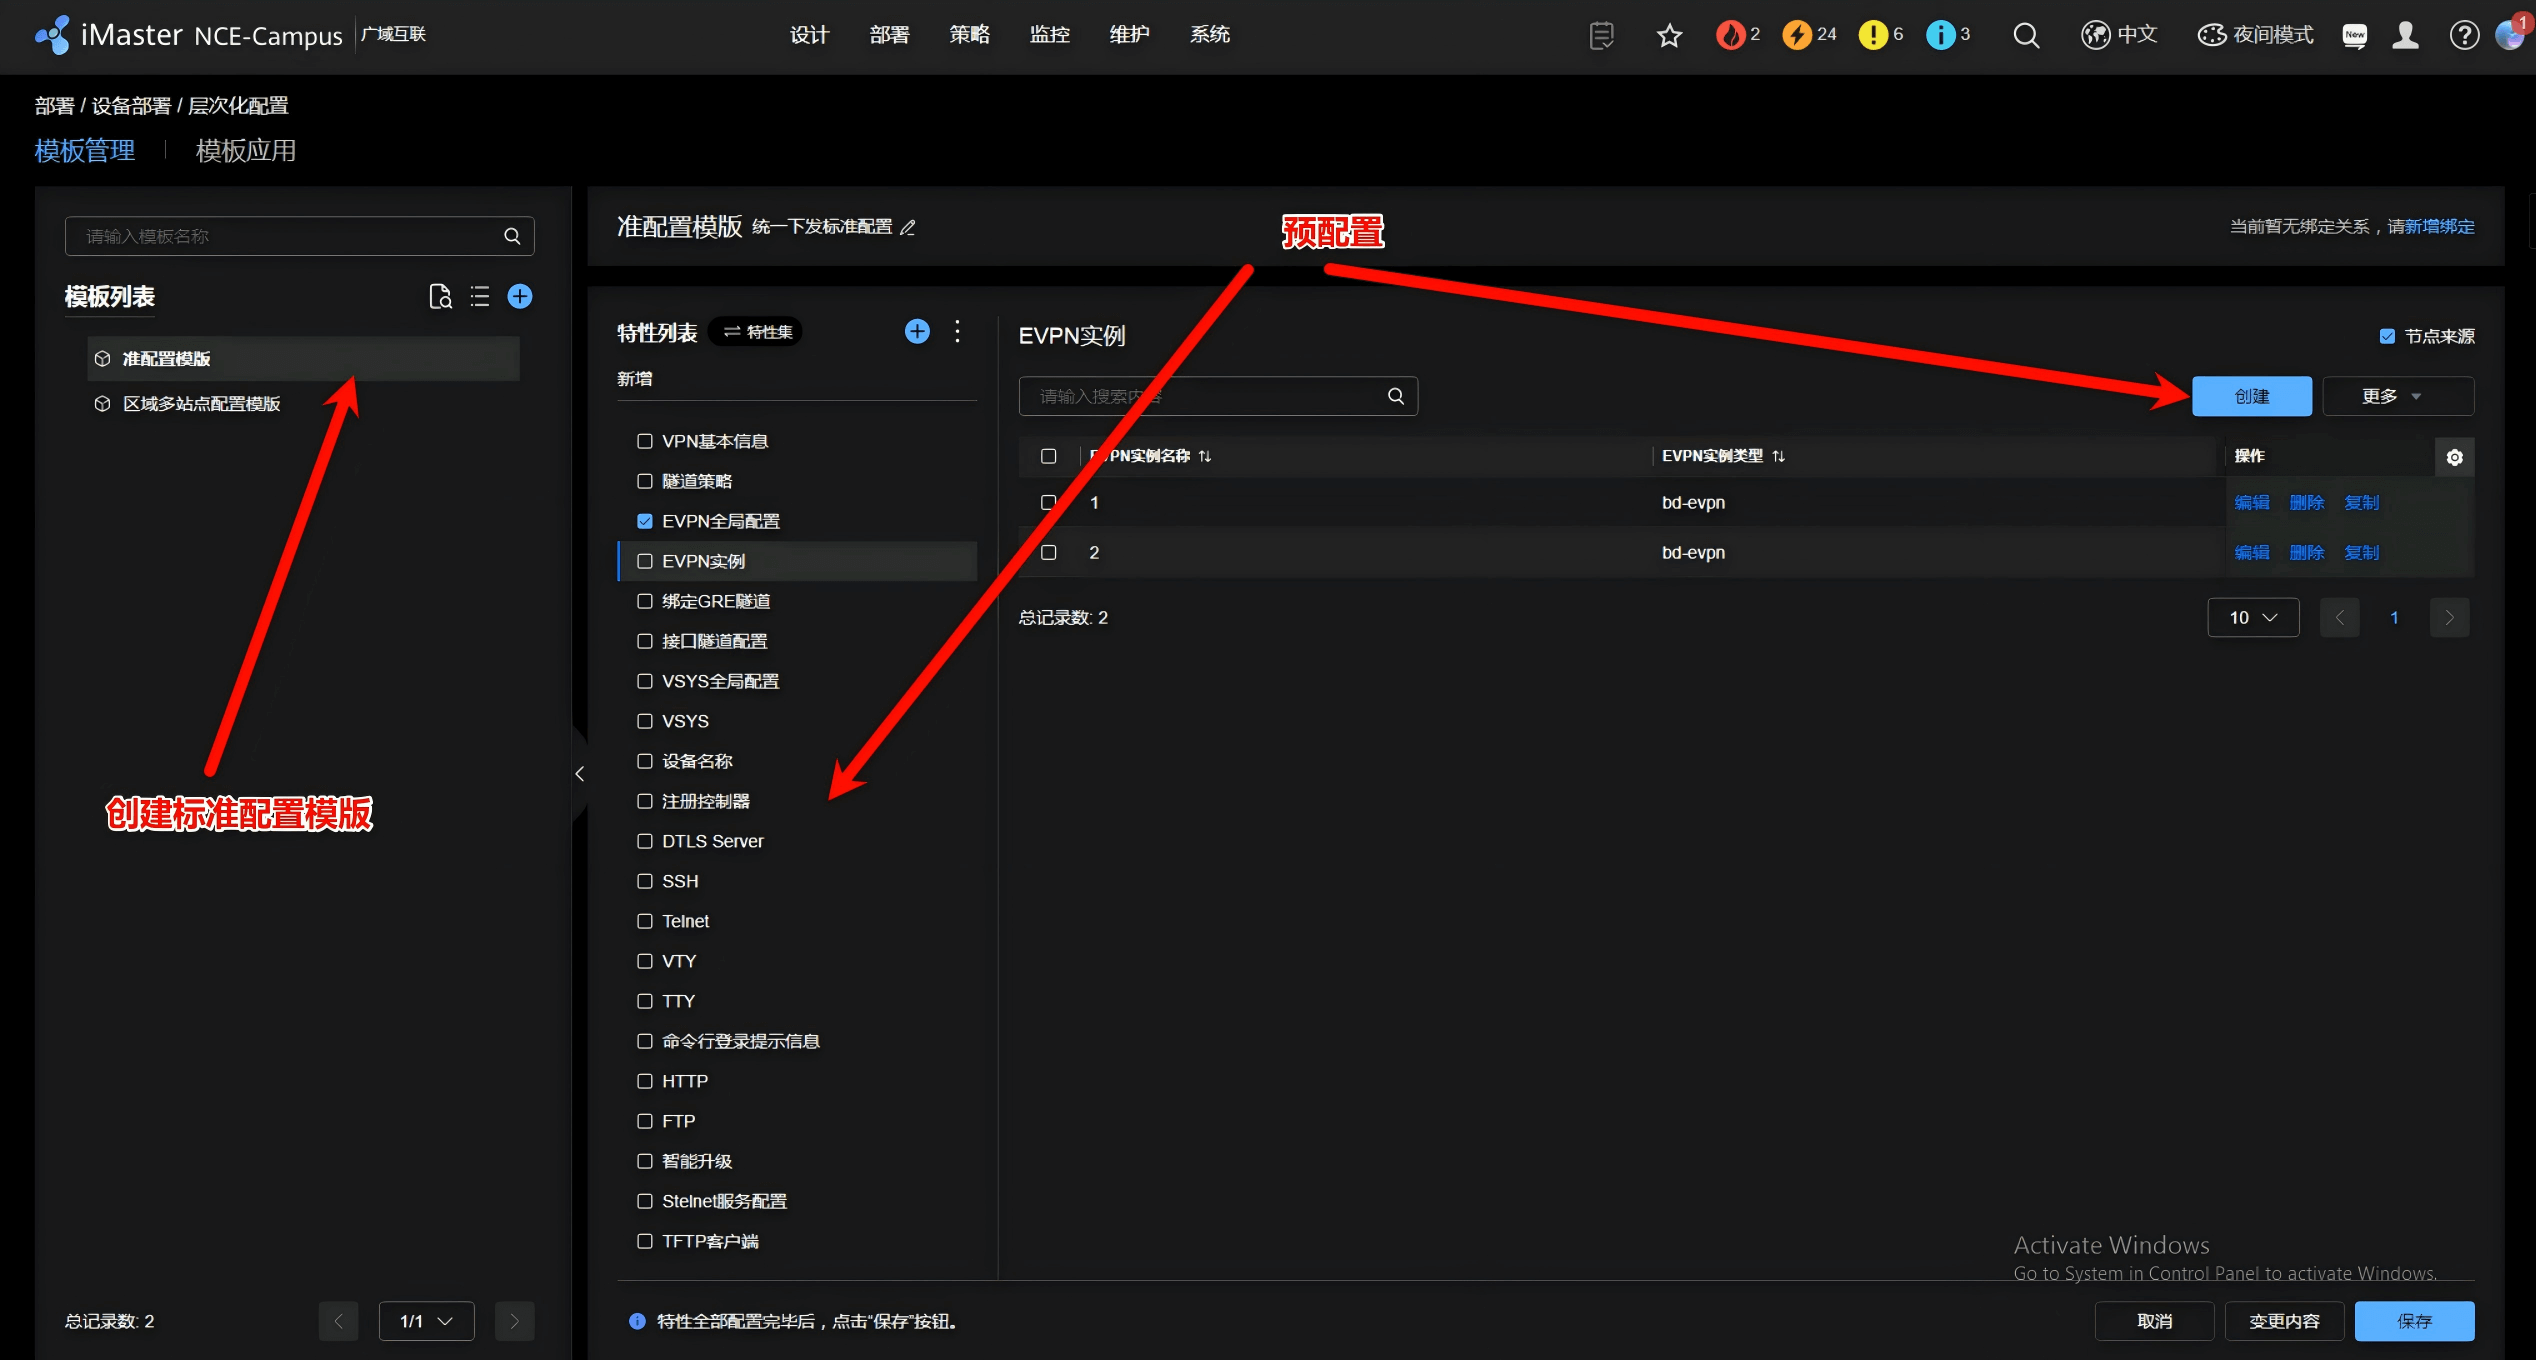Click the template name search field

(290, 237)
